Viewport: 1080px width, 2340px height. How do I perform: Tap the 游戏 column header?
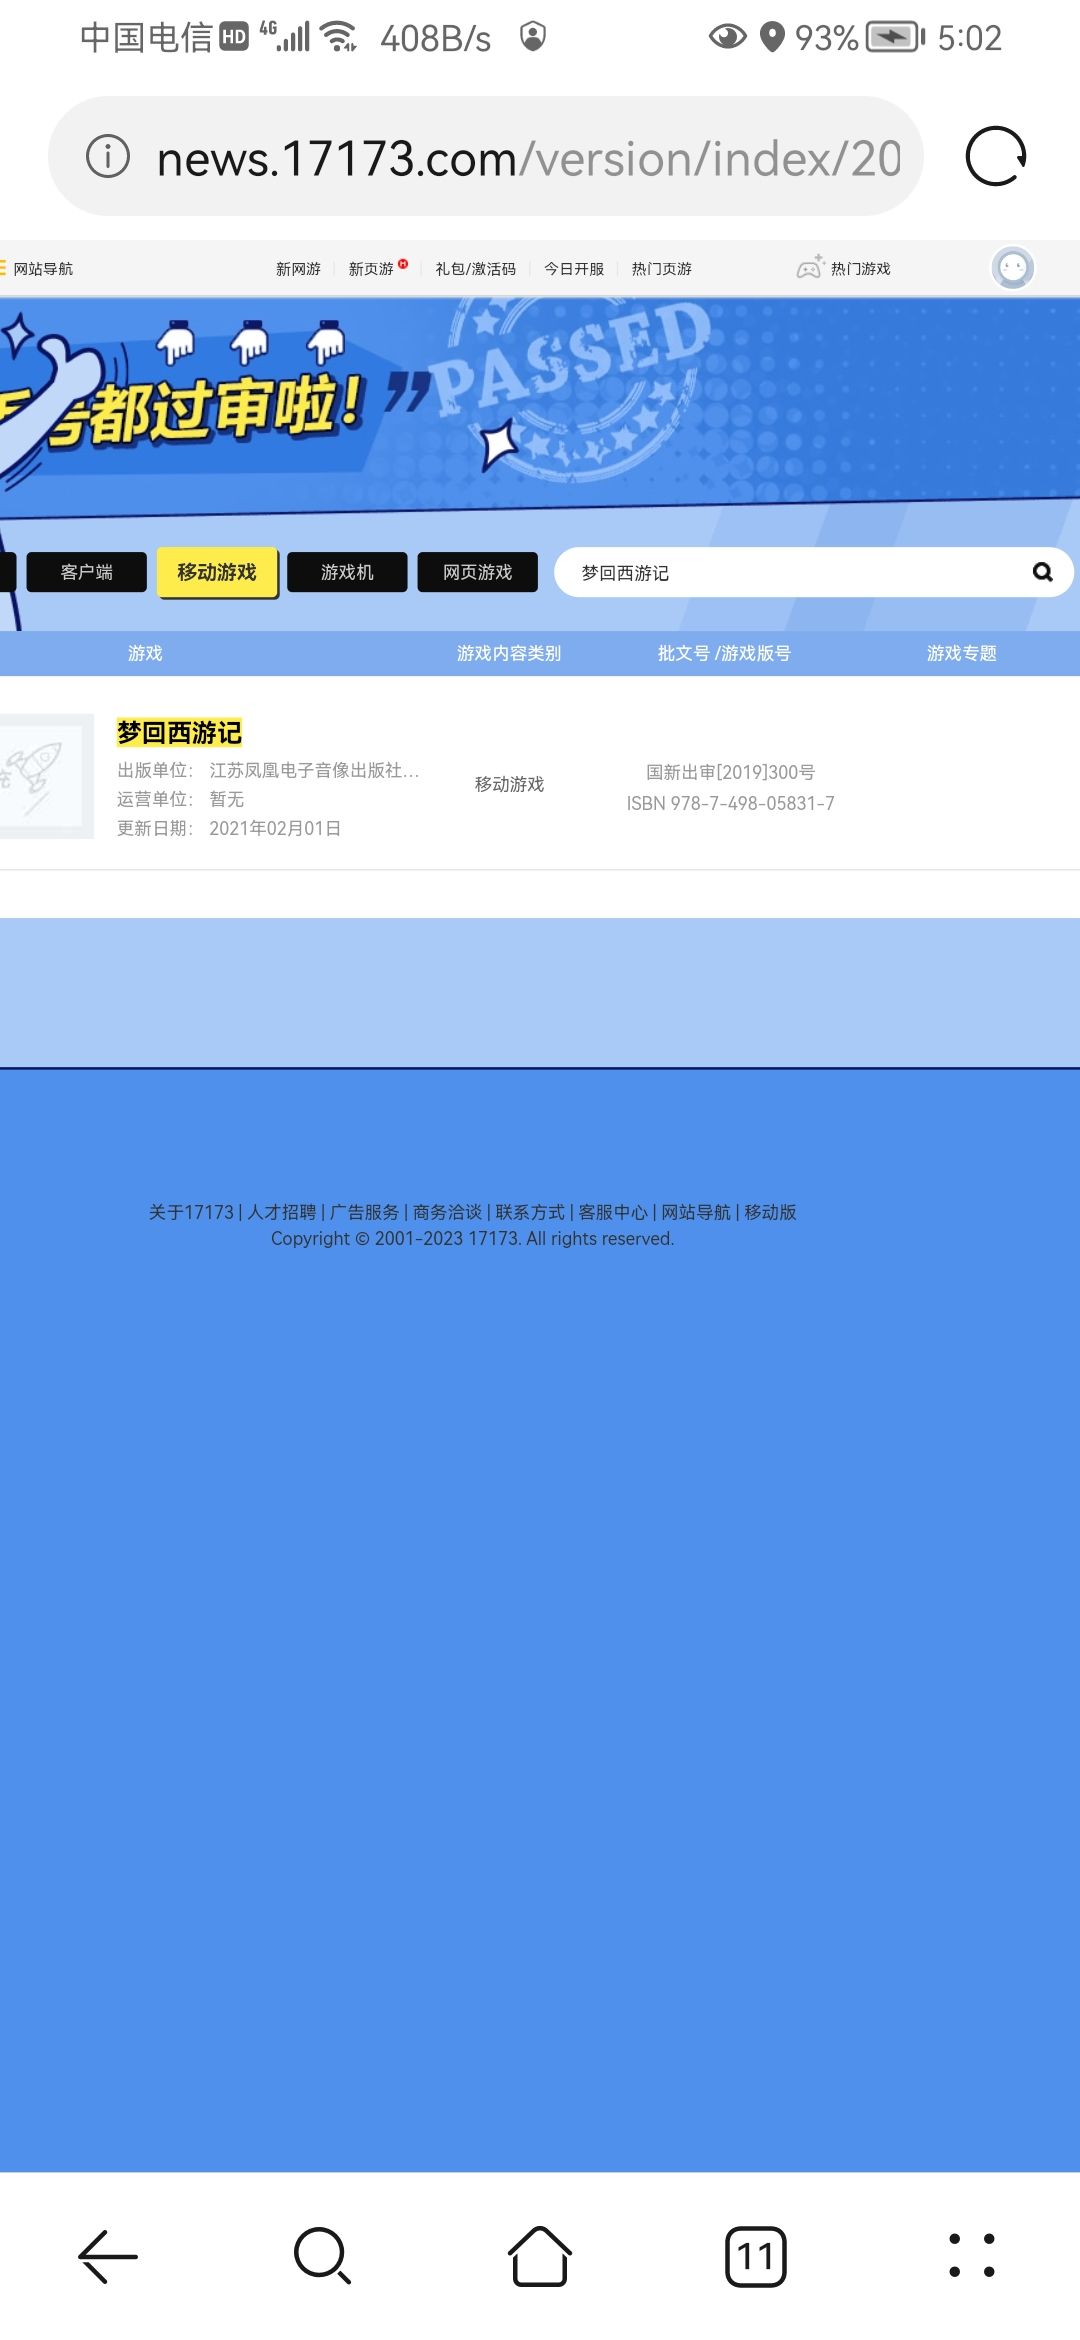[145, 653]
